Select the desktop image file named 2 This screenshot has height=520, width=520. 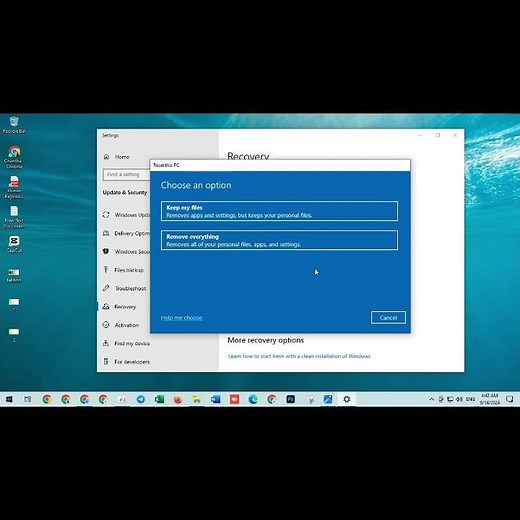pyautogui.click(x=14, y=334)
